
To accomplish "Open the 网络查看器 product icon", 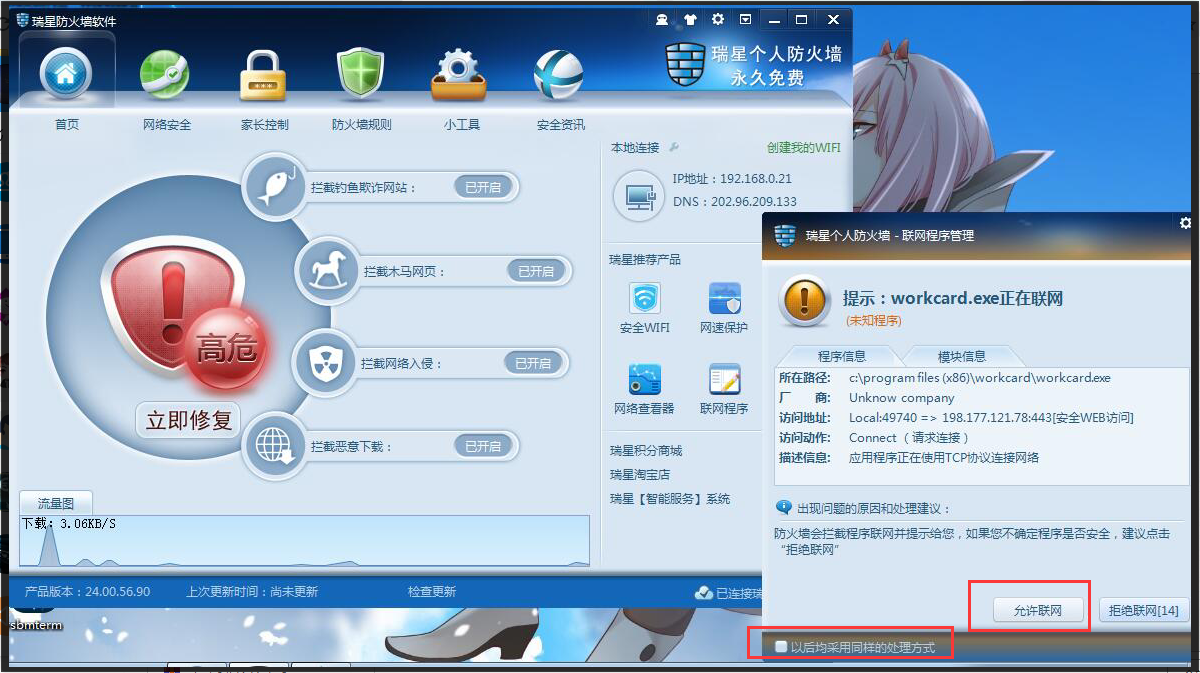I will coord(645,380).
